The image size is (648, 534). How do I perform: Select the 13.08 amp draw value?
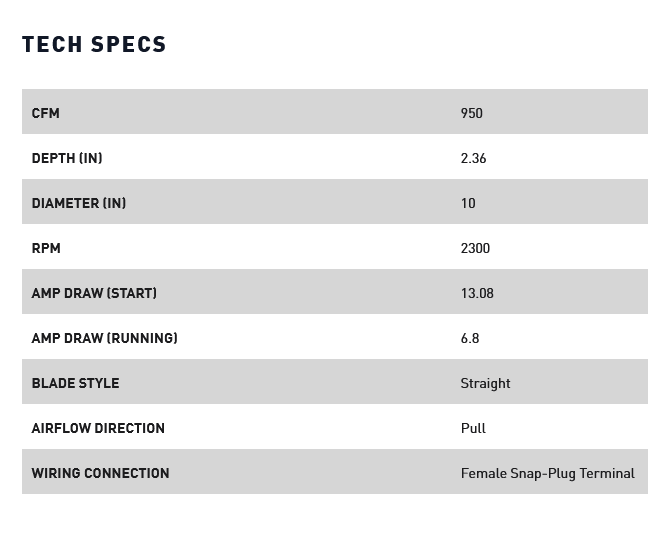tap(478, 293)
